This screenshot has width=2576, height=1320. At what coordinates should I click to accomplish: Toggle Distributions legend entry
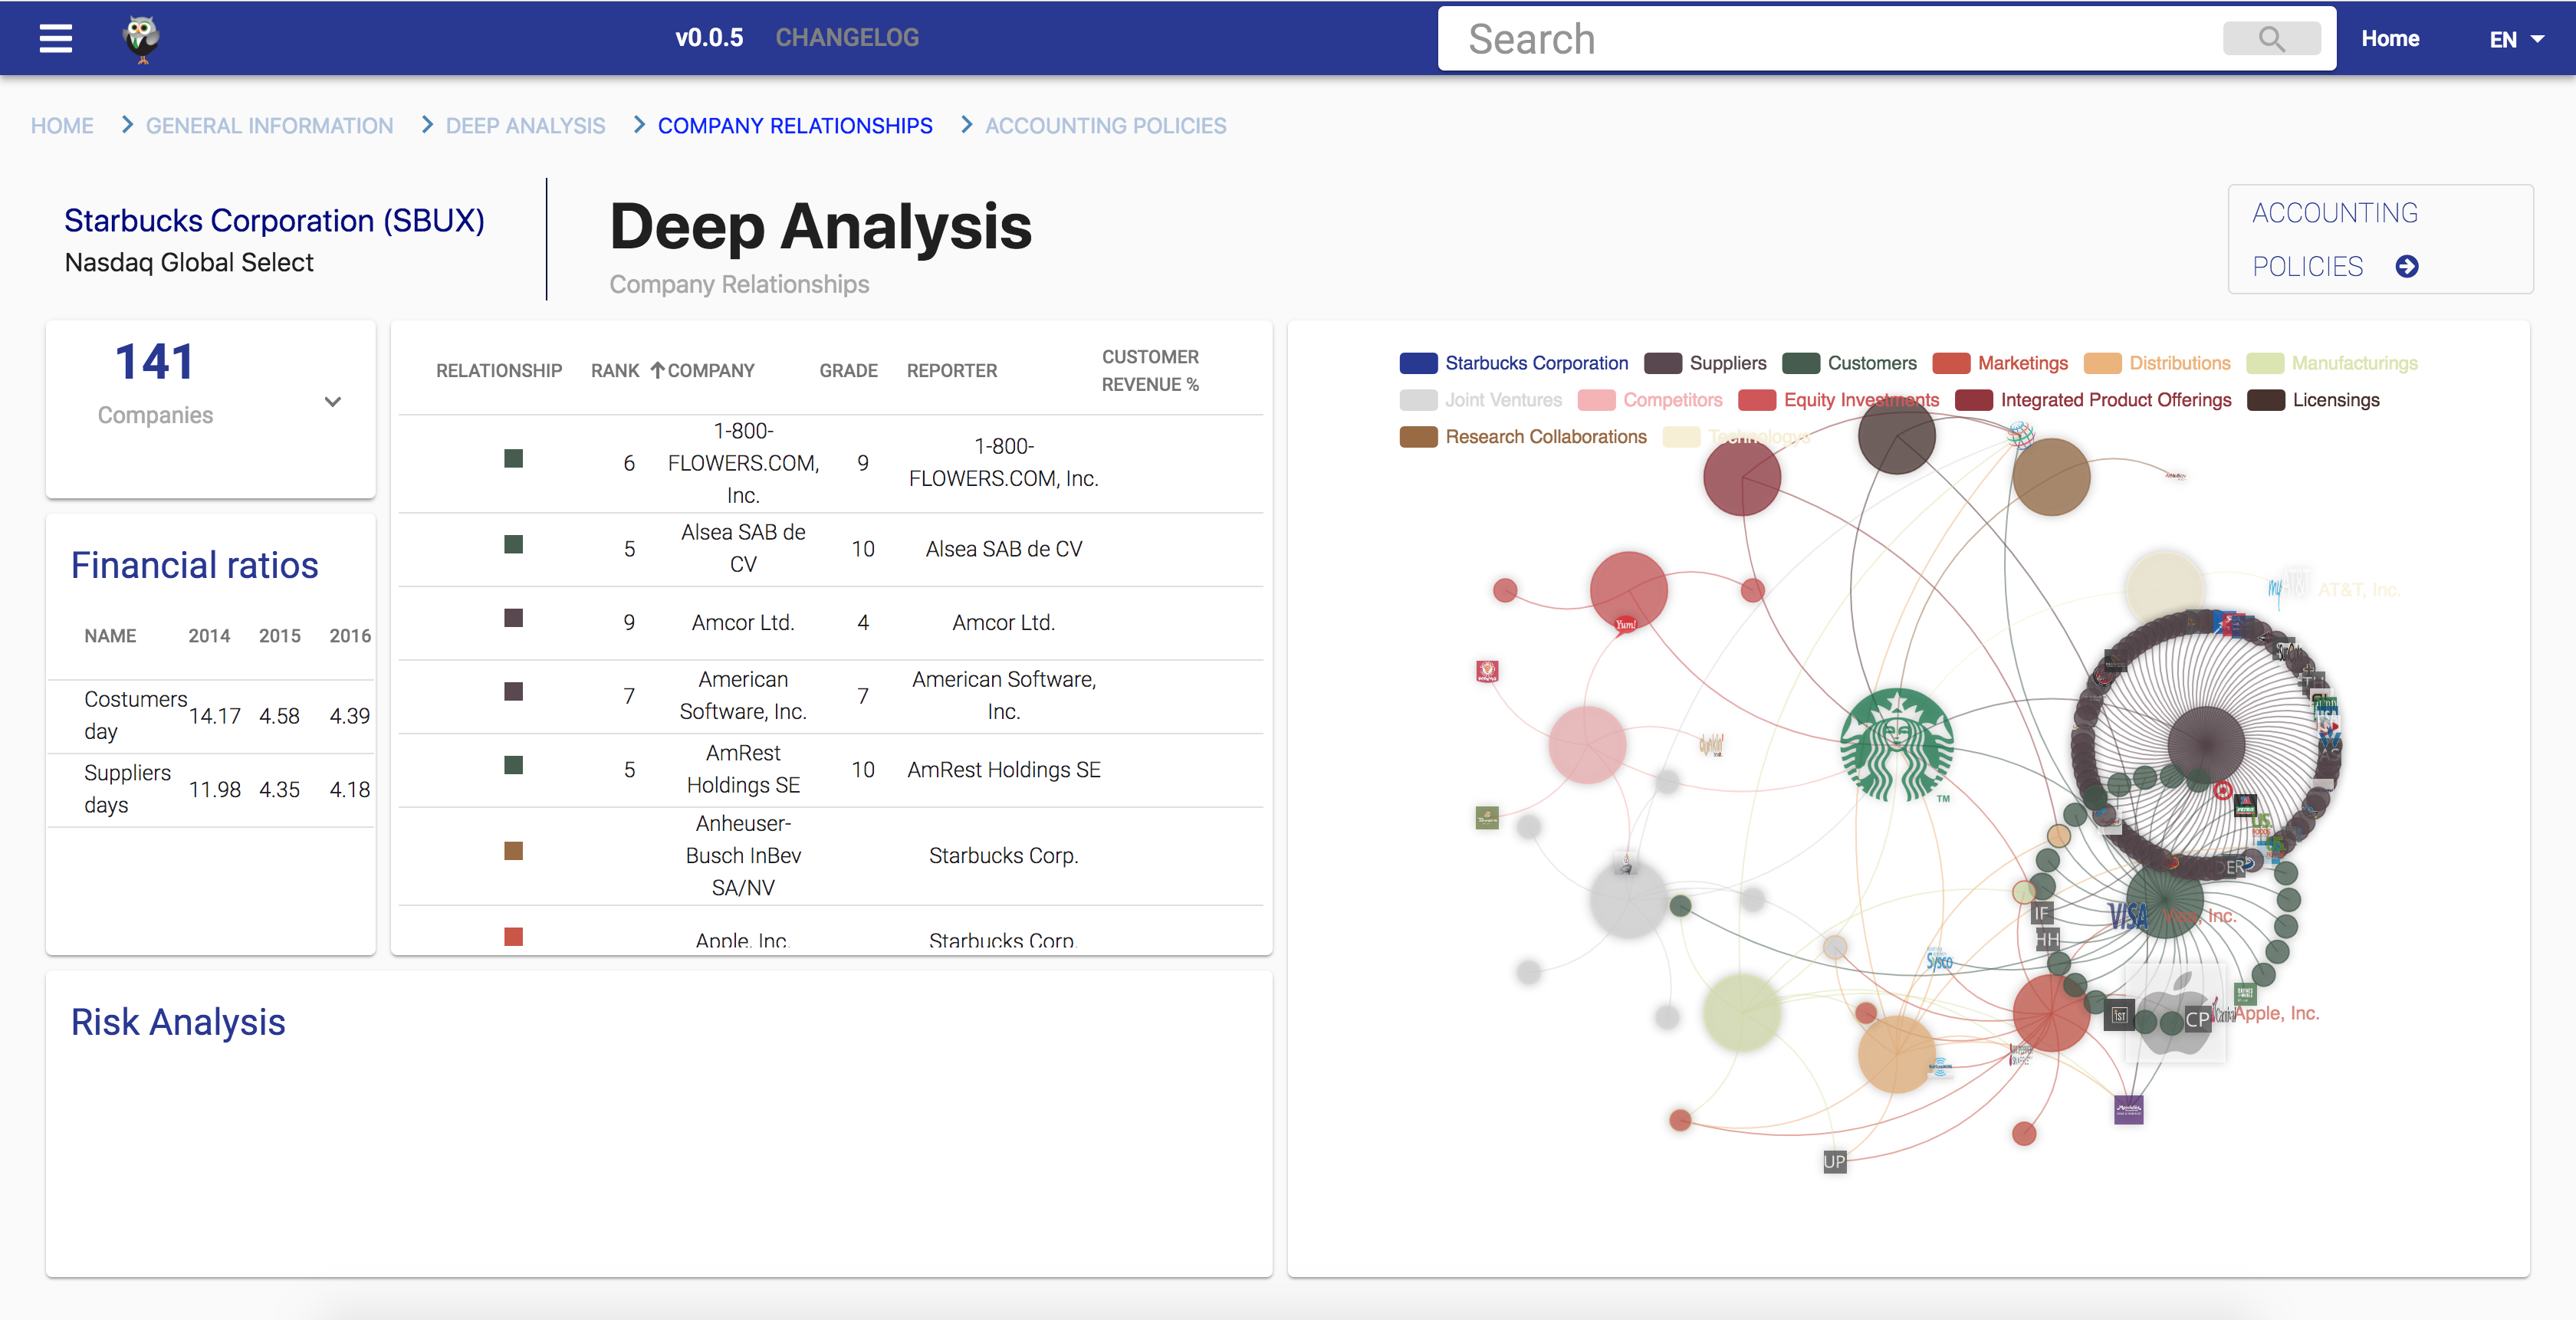[2157, 363]
